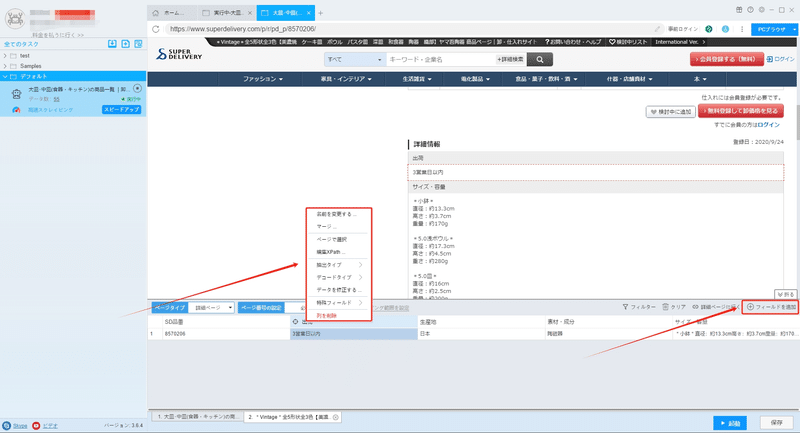
Task: Switch to the ホーム tab
Action: (x=173, y=13)
